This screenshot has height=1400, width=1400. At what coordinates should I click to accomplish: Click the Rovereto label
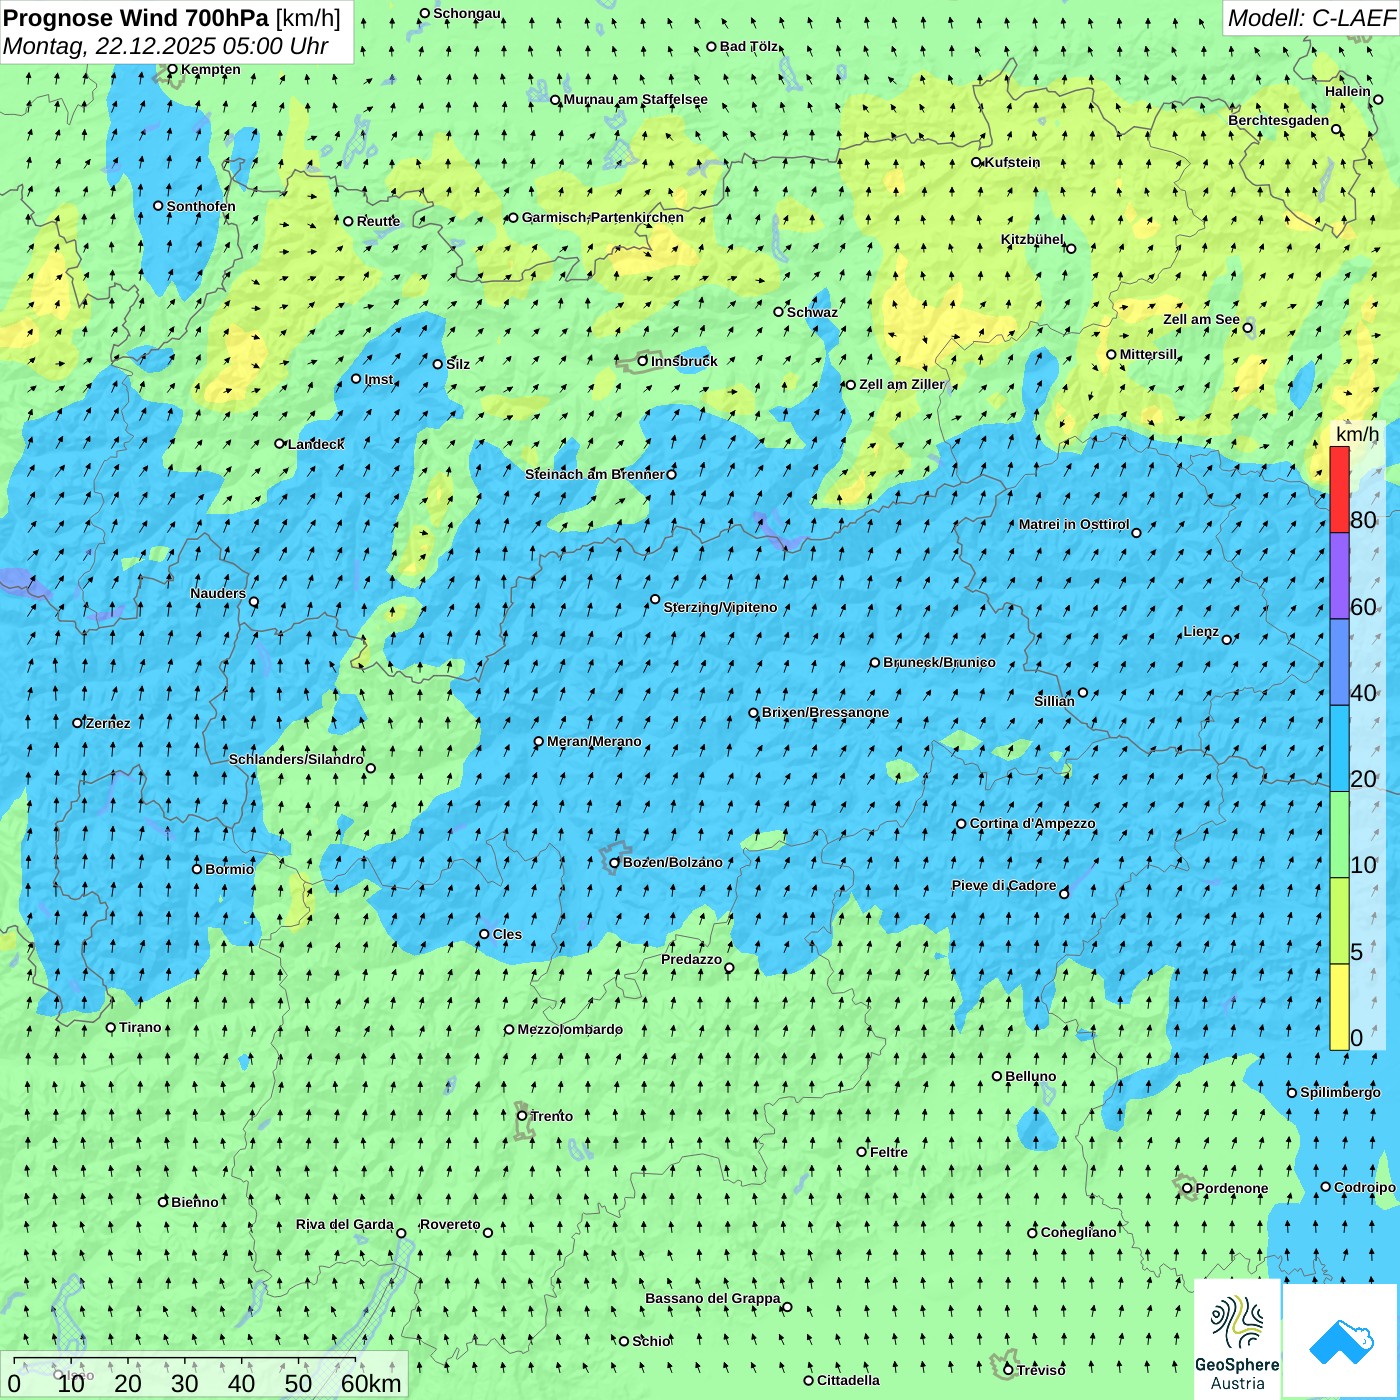(450, 1224)
